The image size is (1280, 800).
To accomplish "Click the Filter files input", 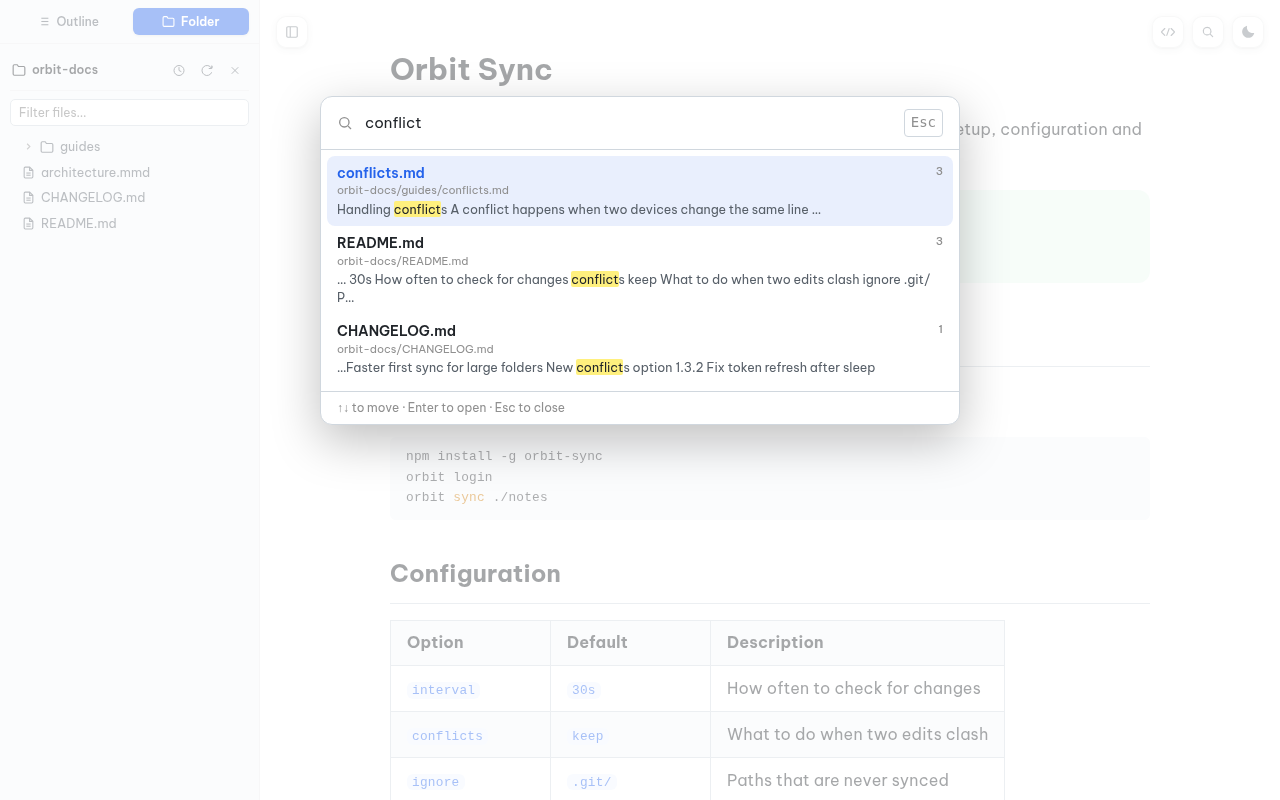I will pyautogui.click(x=129, y=112).
